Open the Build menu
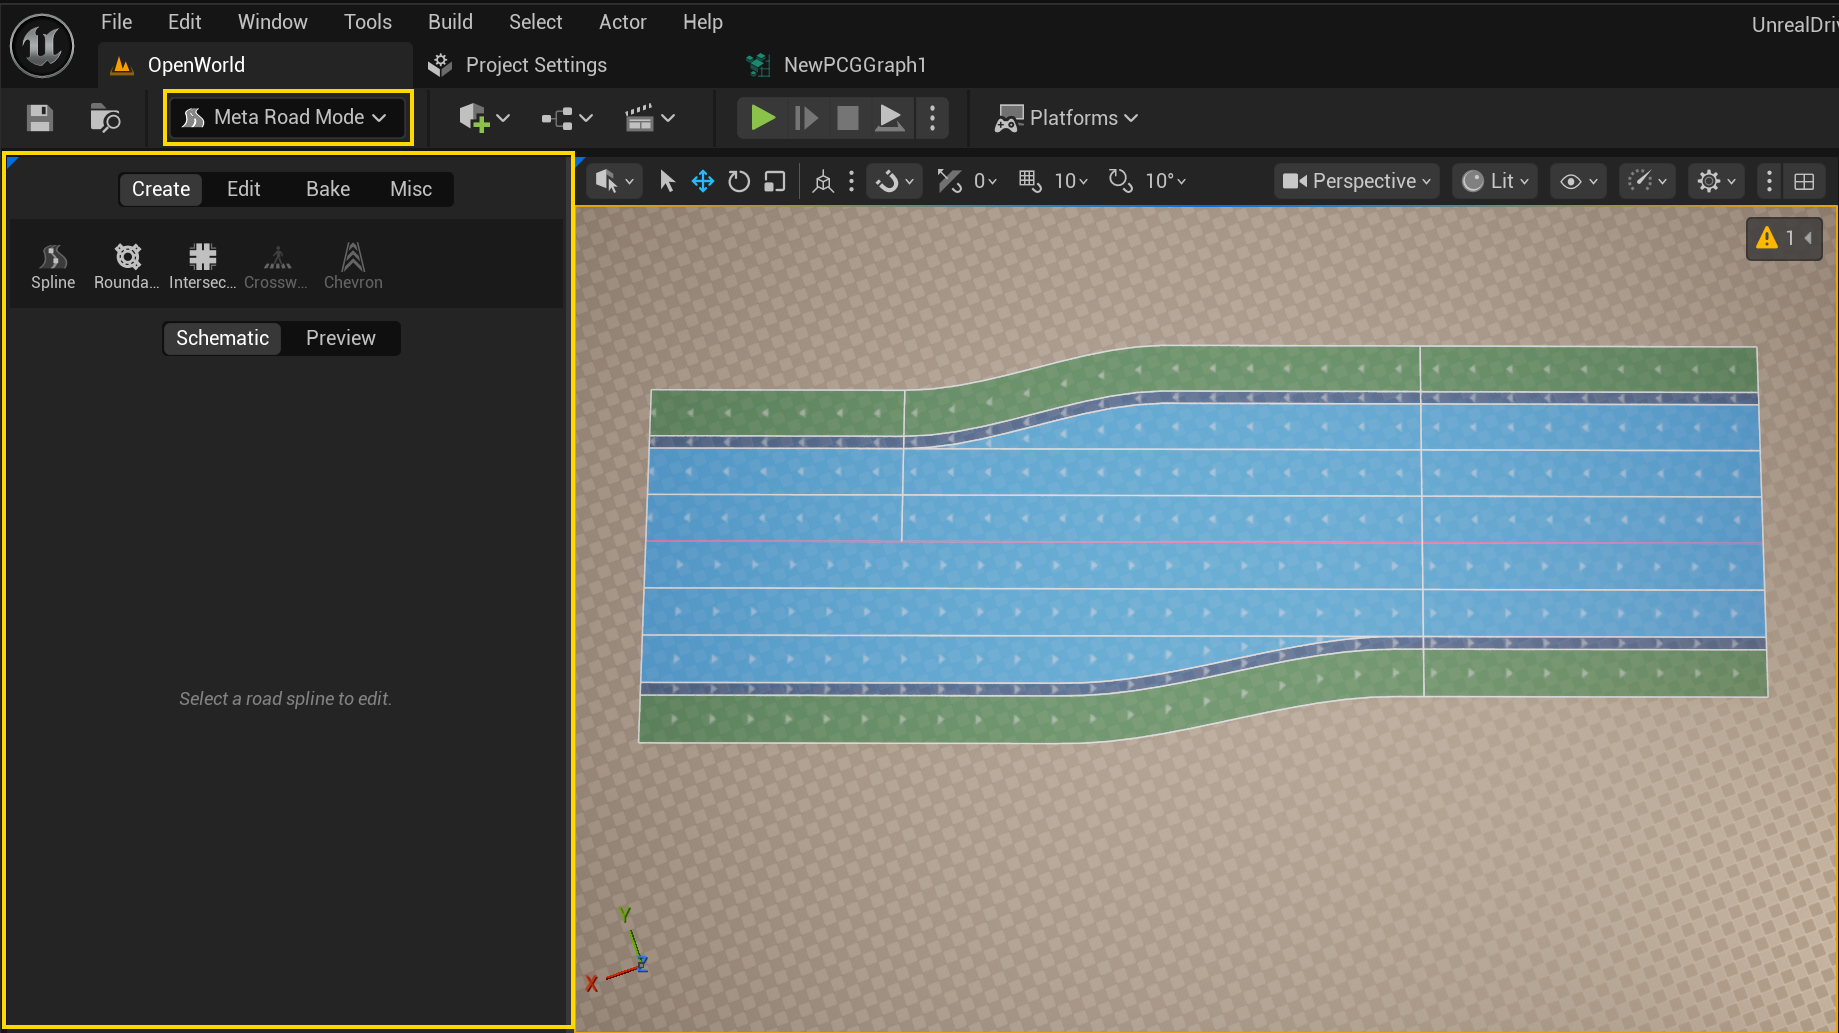The height and width of the screenshot is (1033, 1839). pos(451,22)
